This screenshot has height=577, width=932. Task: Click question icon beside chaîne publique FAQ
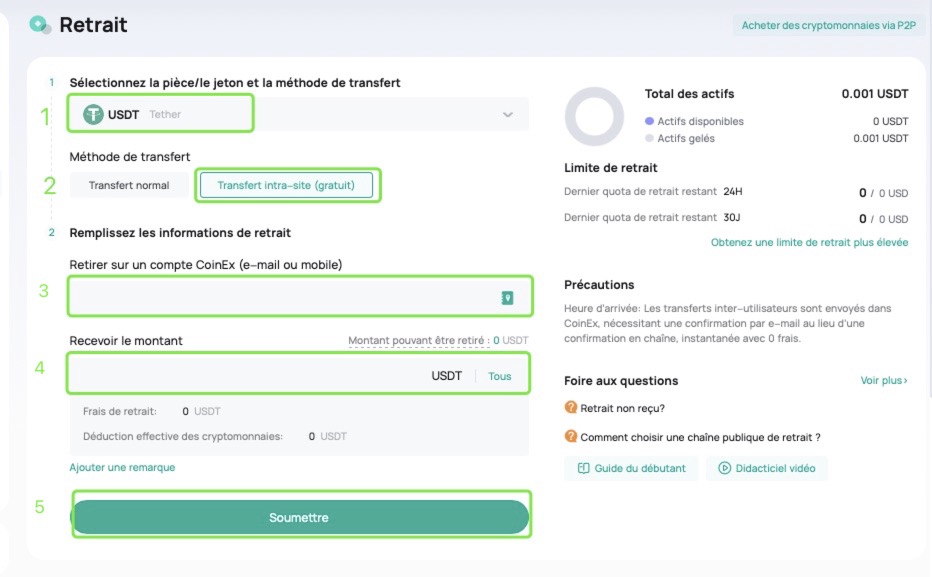point(571,436)
